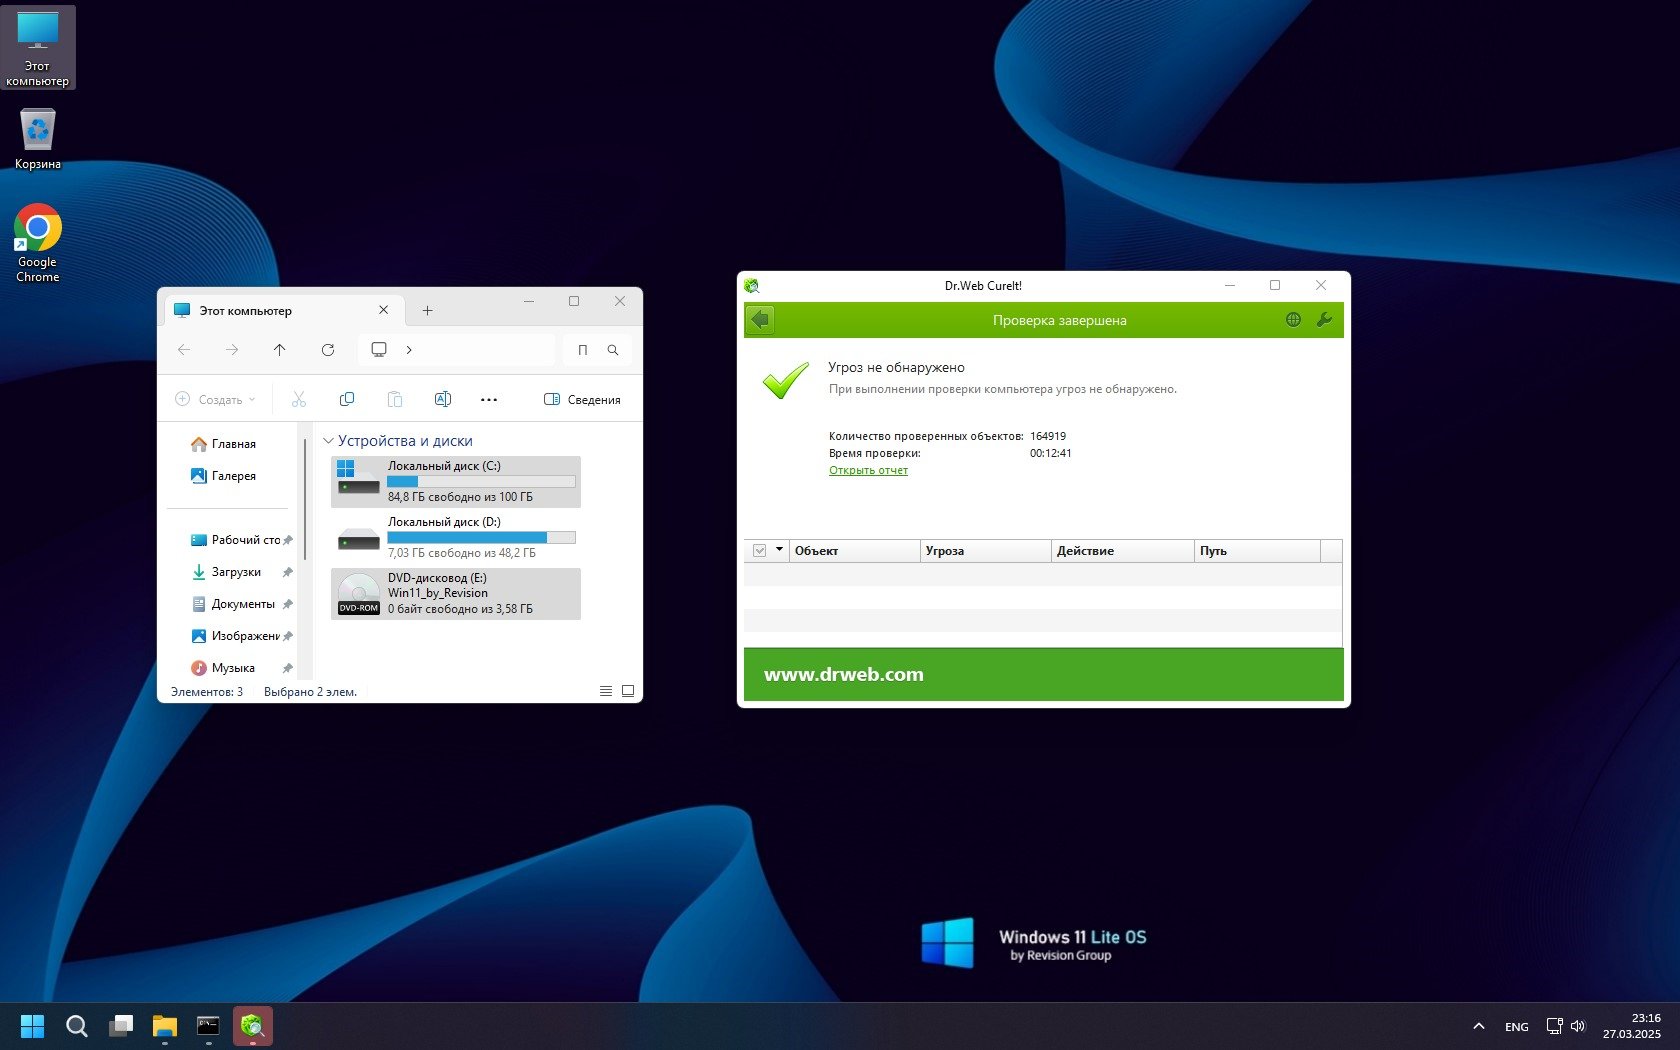Open the network tray icon
1680x1050 pixels.
(x=1554, y=1026)
